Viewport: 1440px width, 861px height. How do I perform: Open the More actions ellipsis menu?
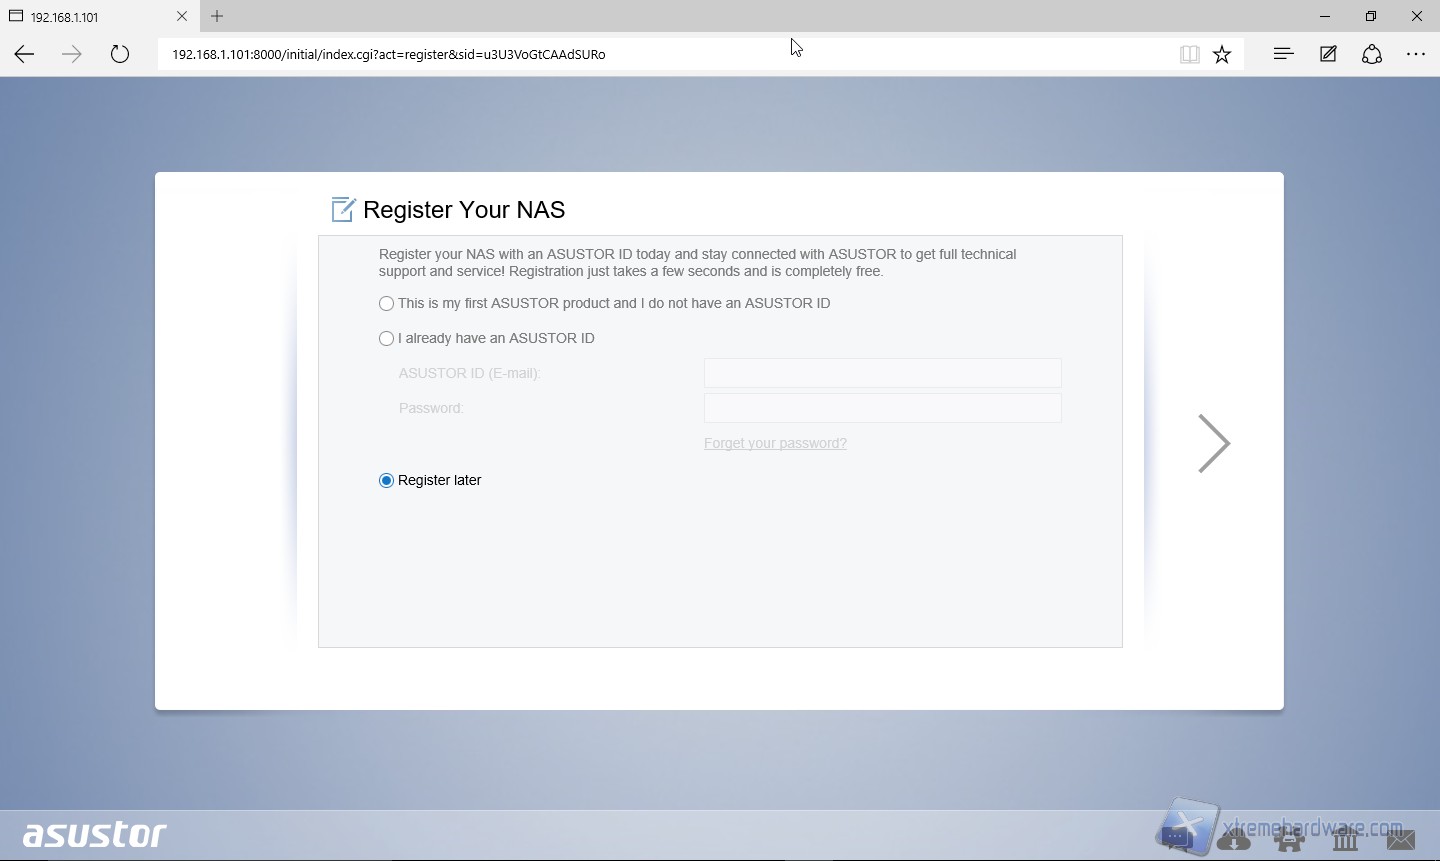[1416, 54]
